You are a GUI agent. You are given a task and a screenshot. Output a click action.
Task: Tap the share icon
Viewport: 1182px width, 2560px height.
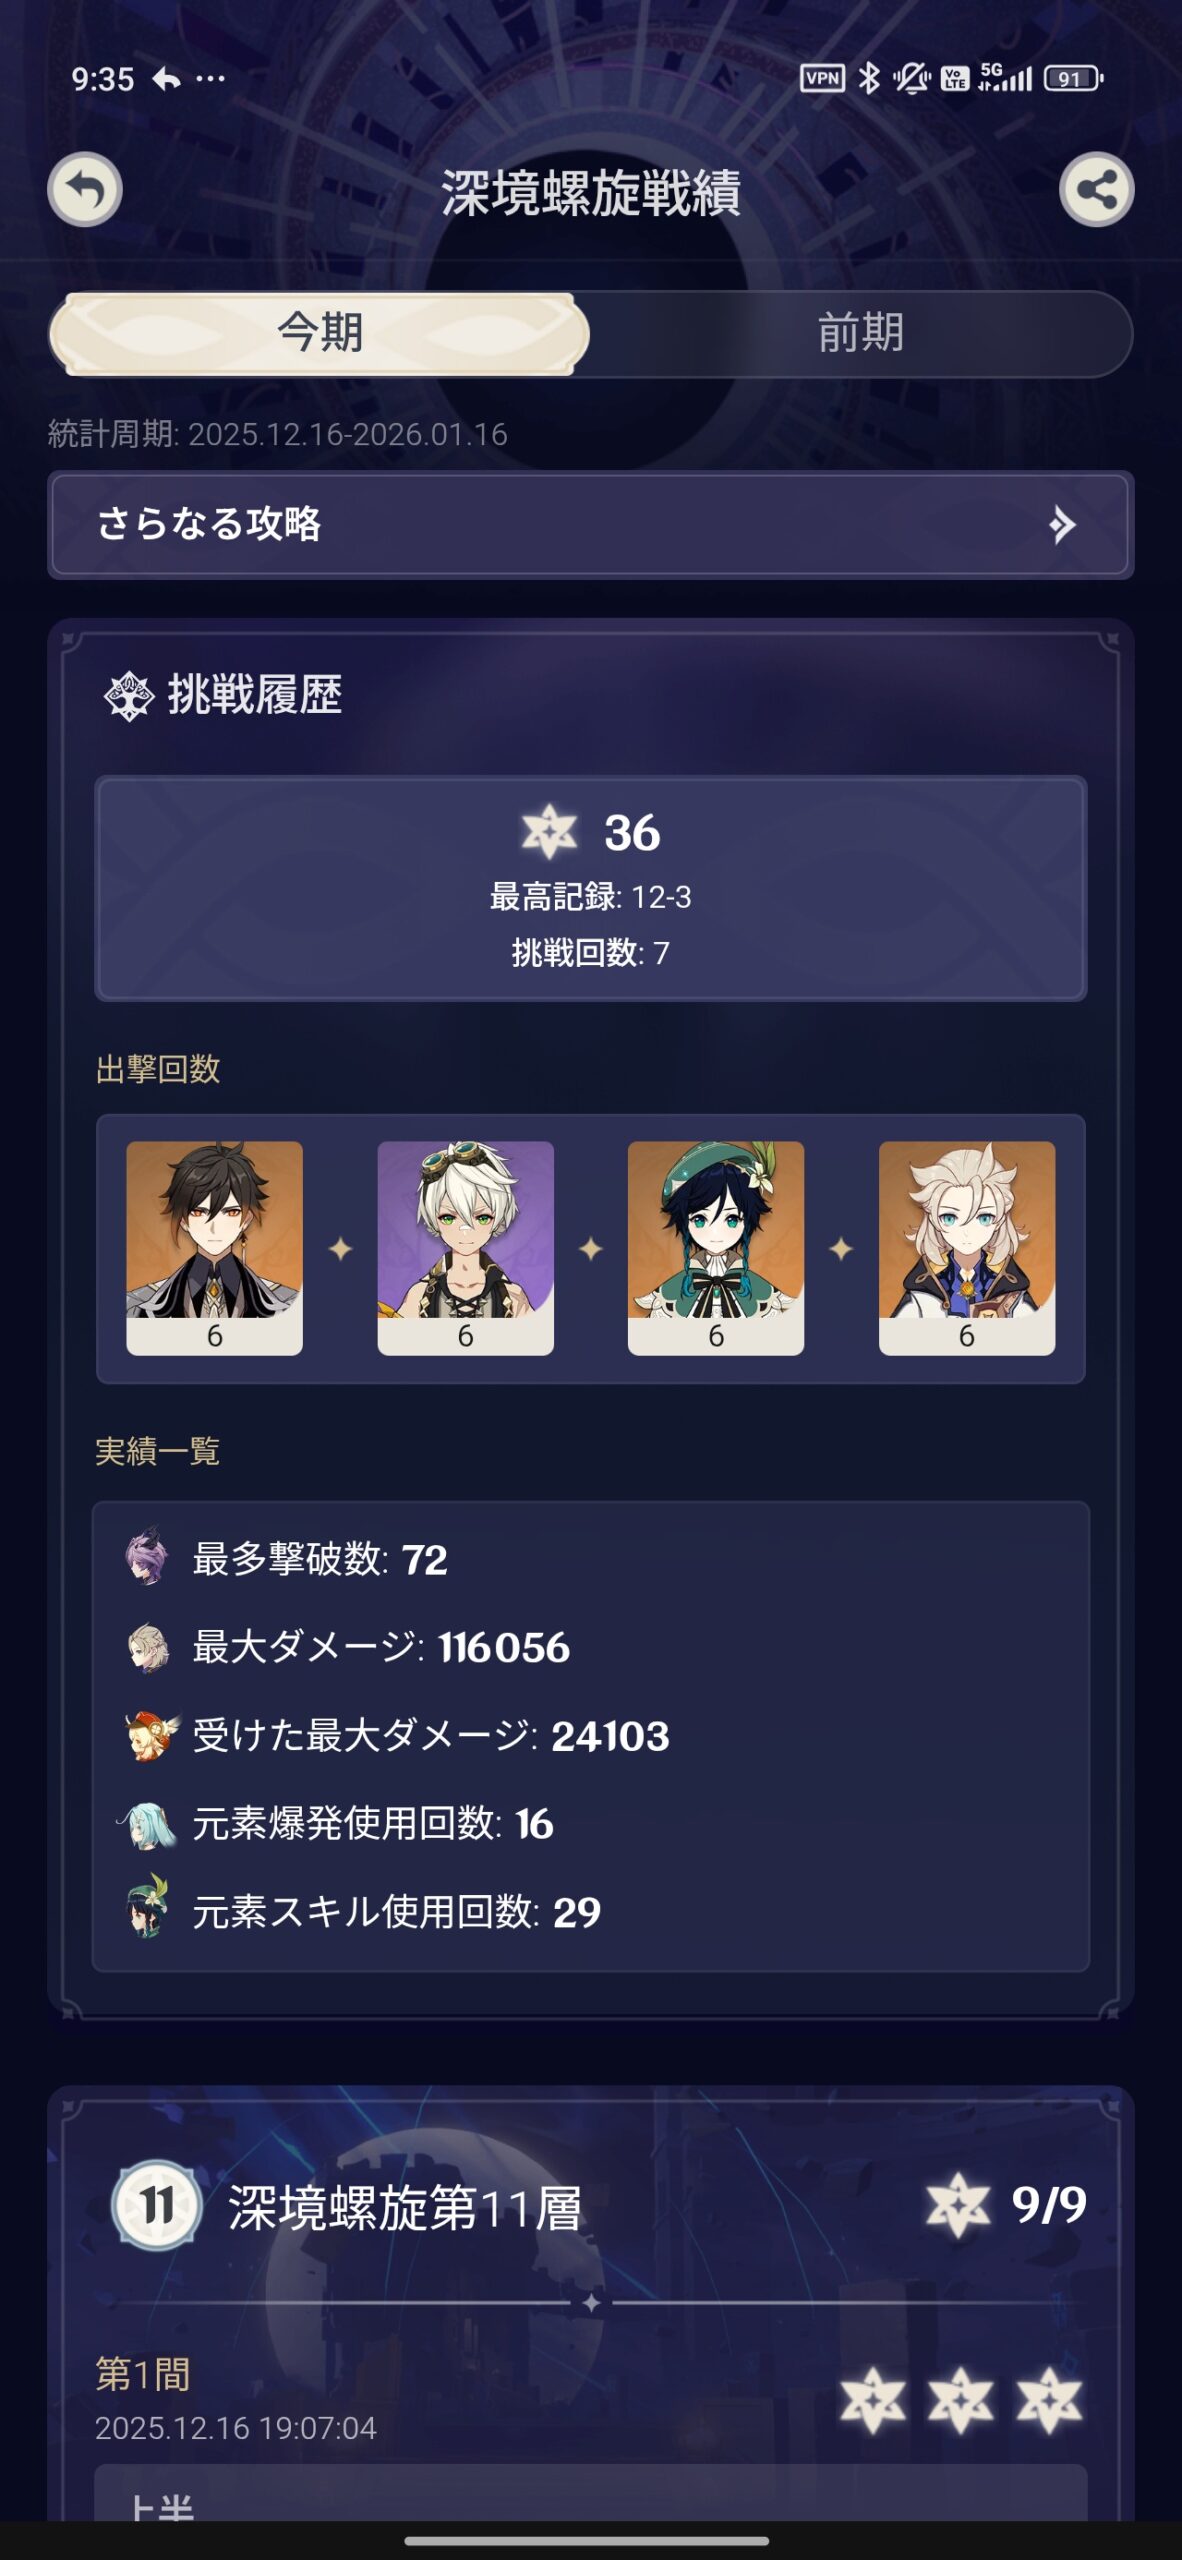coord(1096,189)
